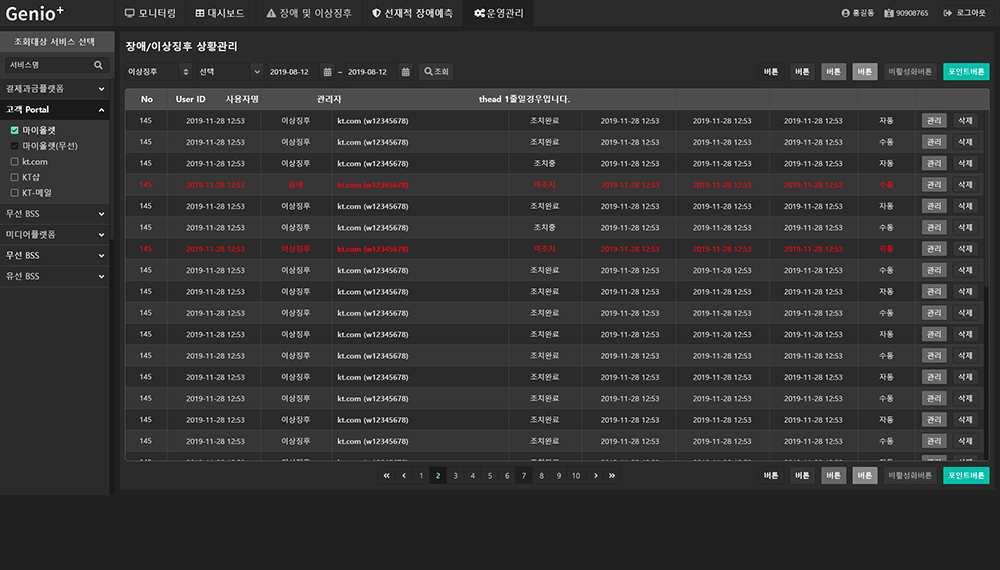Image resolution: width=1000 pixels, height=570 pixels.
Task: Go to page 4
Action: pos(473,476)
